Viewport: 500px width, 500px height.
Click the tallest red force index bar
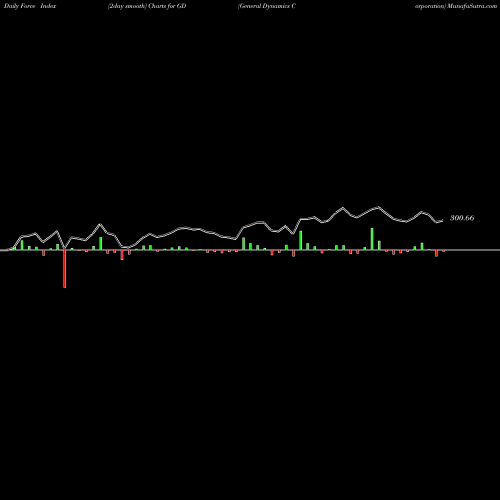(65, 269)
